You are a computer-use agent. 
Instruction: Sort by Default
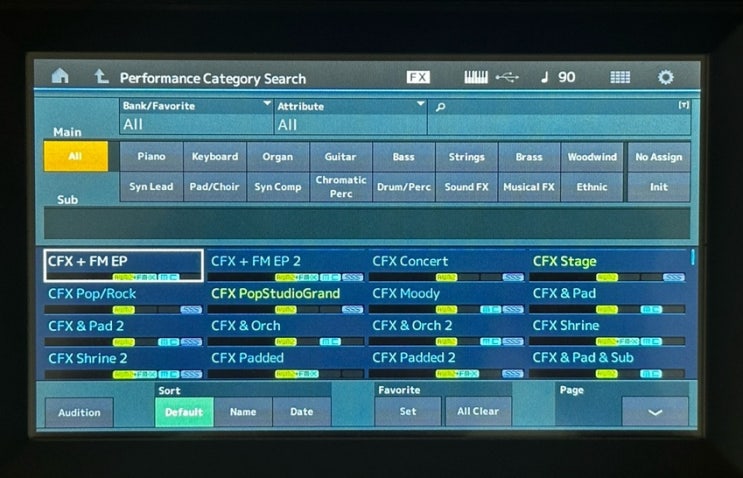coord(184,412)
